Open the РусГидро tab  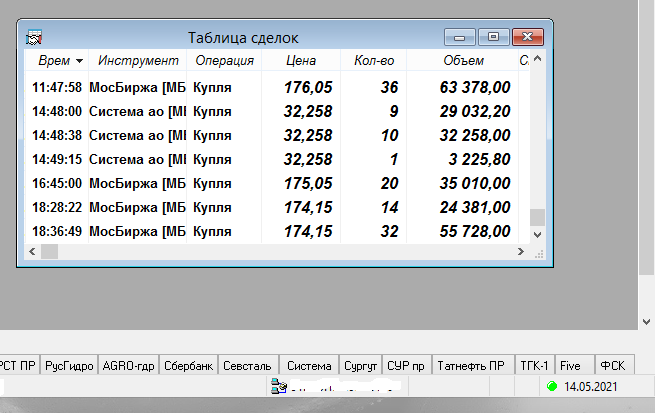69,365
